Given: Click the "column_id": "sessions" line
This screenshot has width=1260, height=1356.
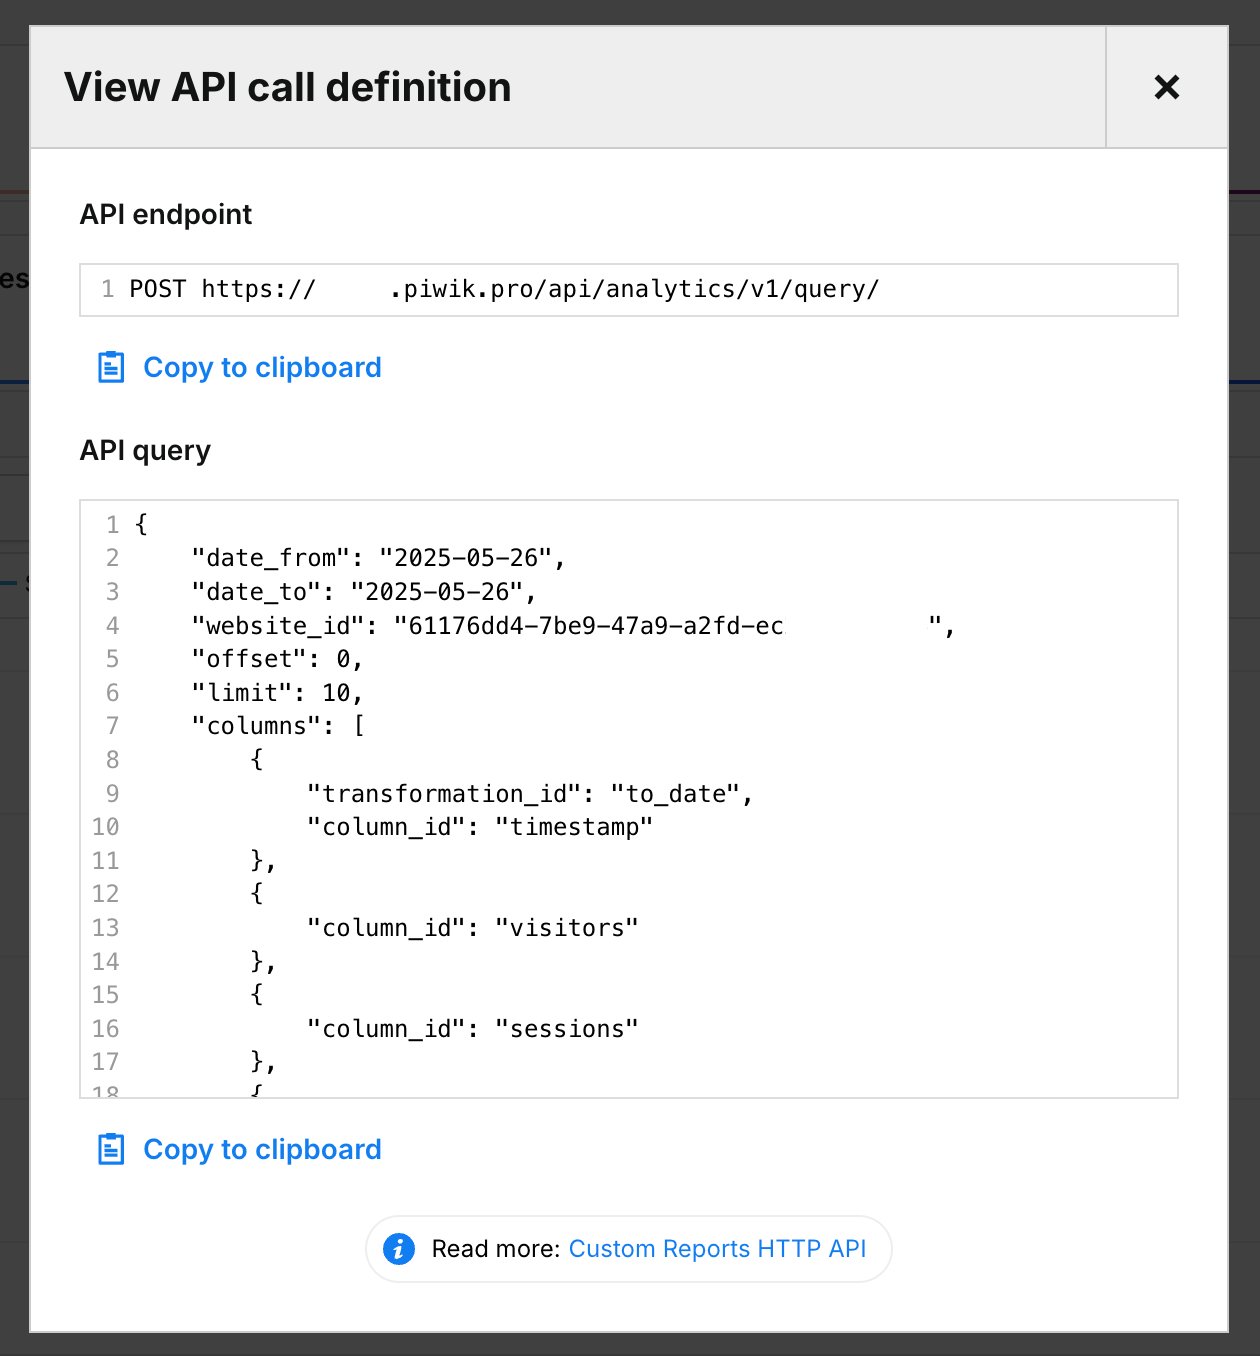Looking at the screenshot, I should click(x=473, y=1029).
